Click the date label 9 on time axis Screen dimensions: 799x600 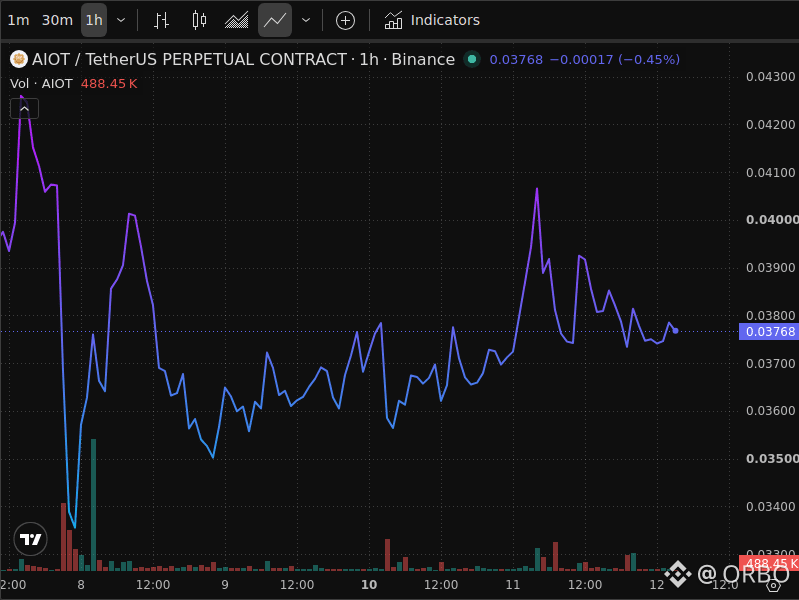[225, 585]
